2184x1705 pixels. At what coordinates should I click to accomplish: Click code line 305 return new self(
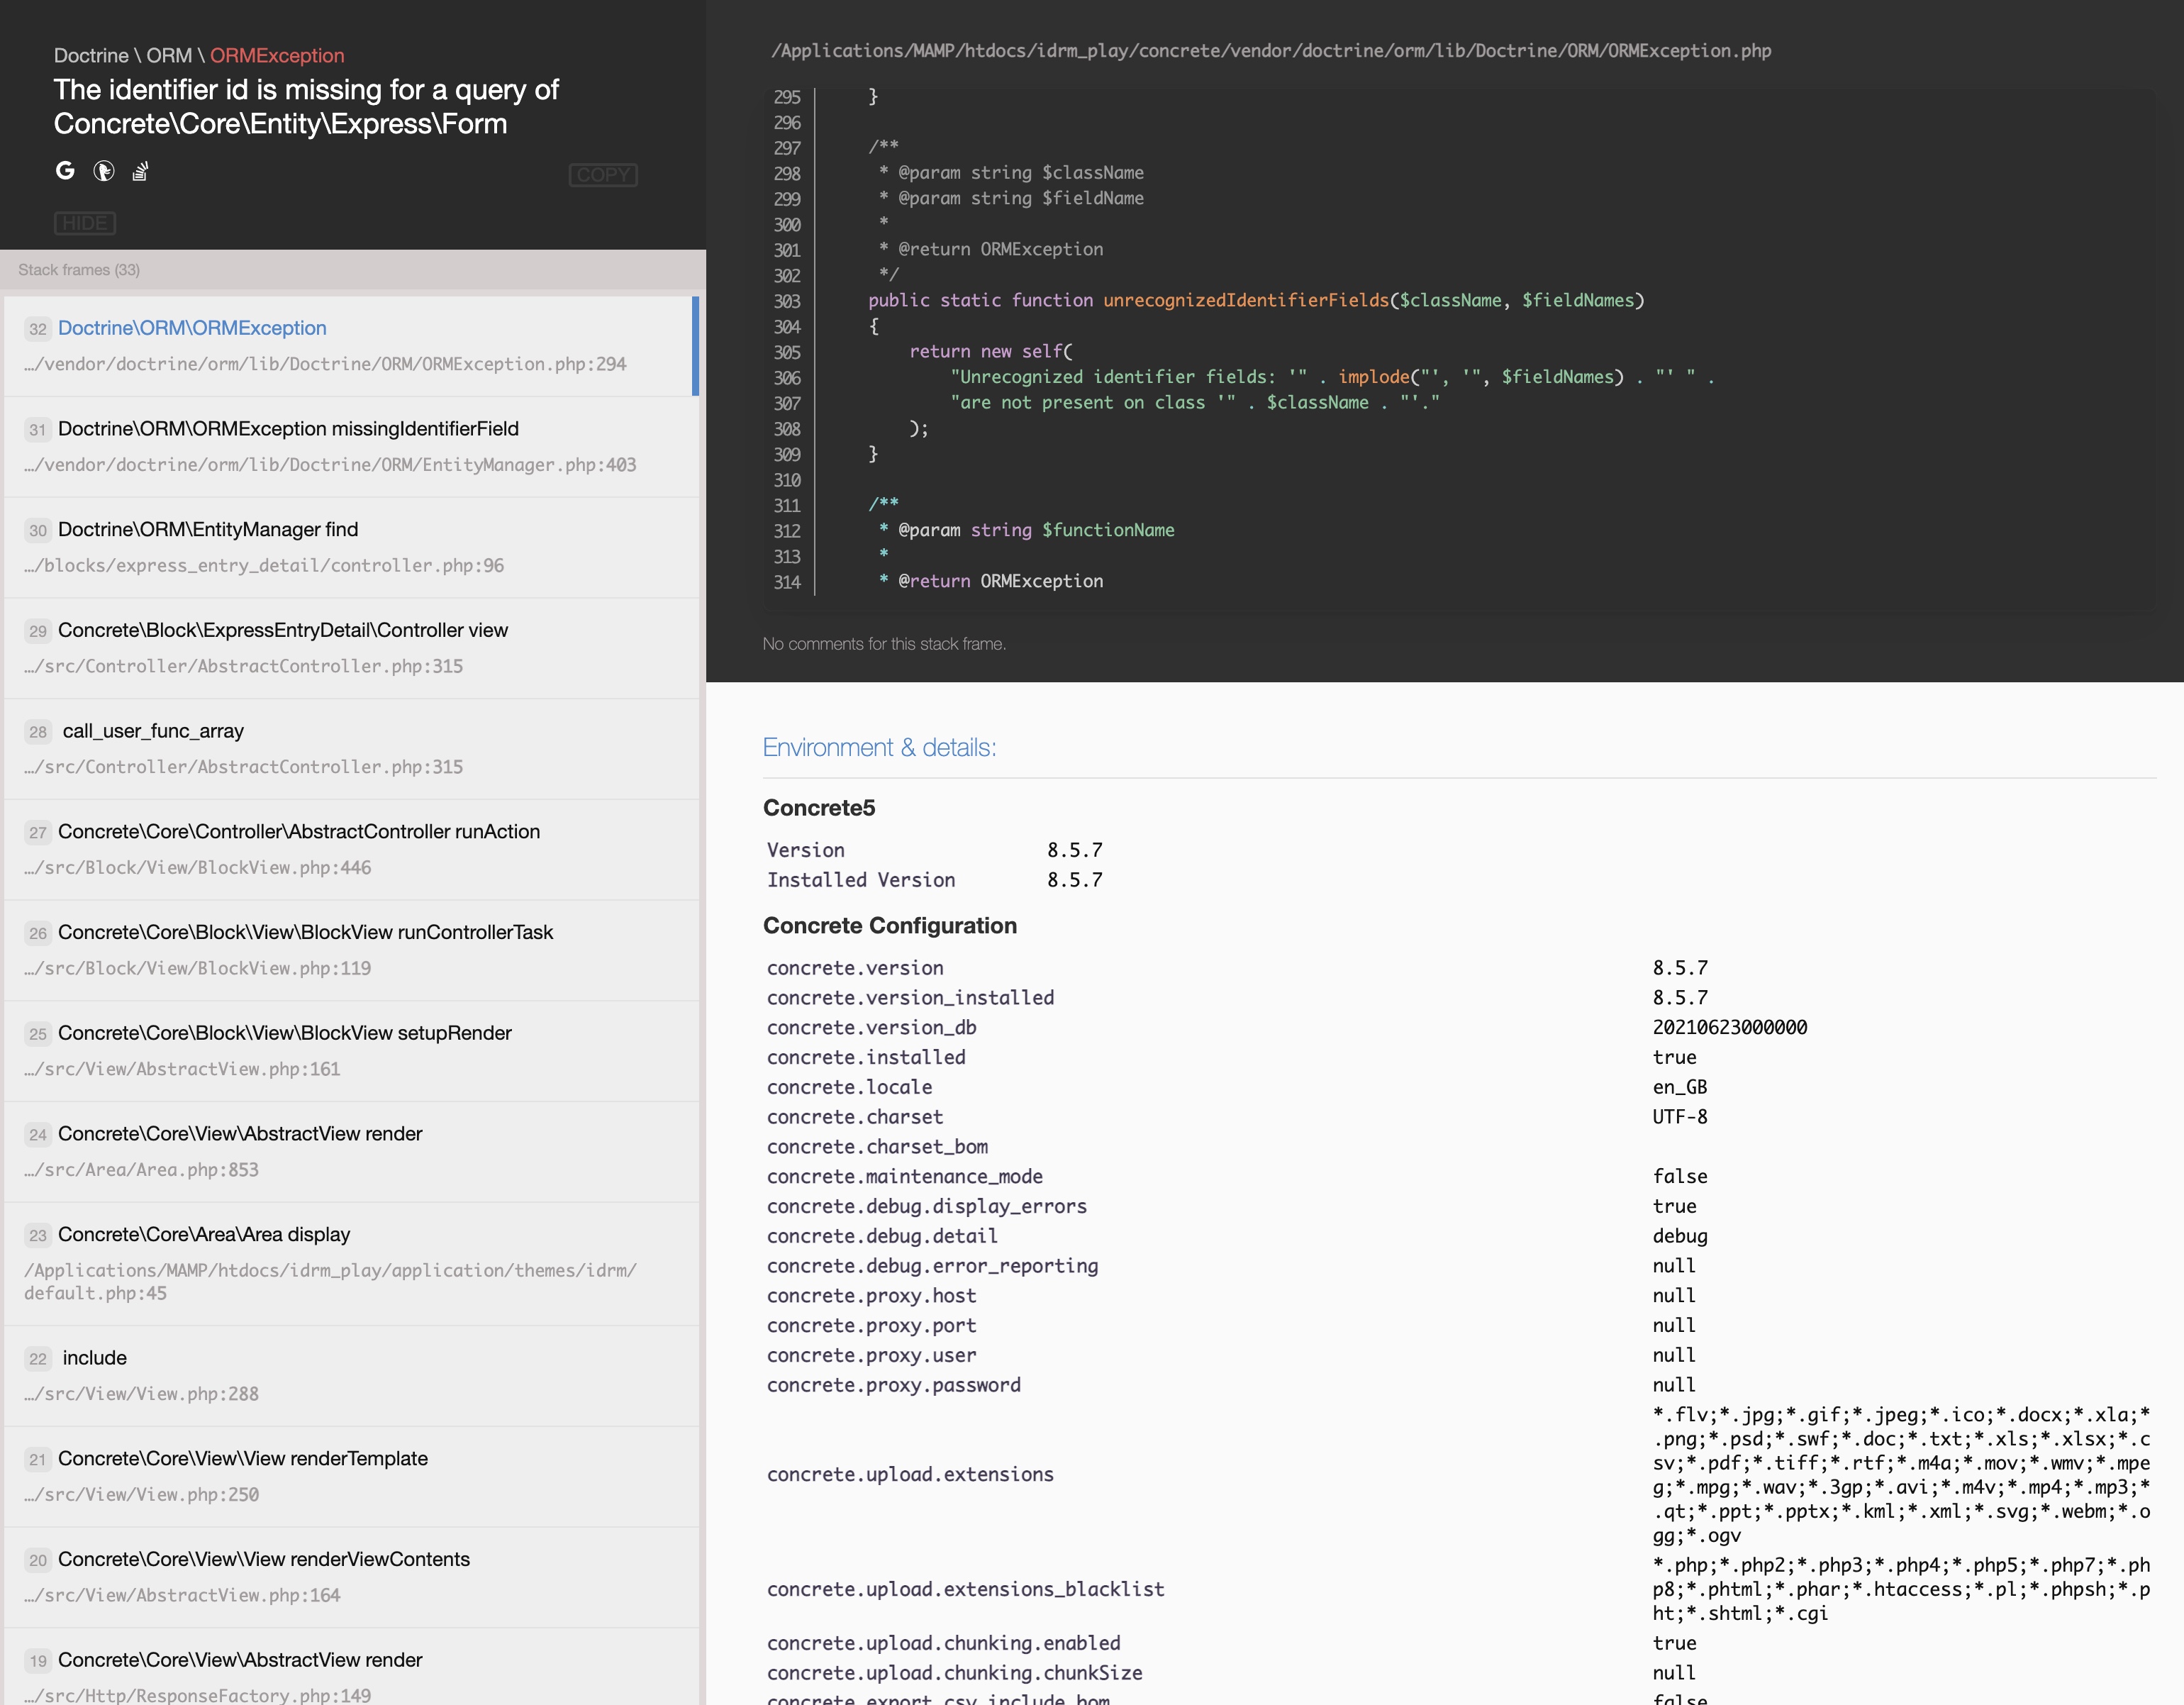pyautogui.click(x=990, y=352)
